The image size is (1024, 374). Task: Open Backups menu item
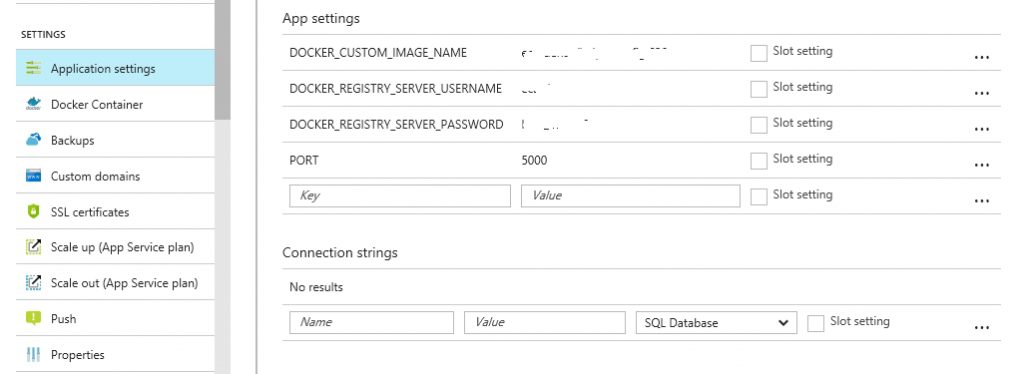(115, 140)
